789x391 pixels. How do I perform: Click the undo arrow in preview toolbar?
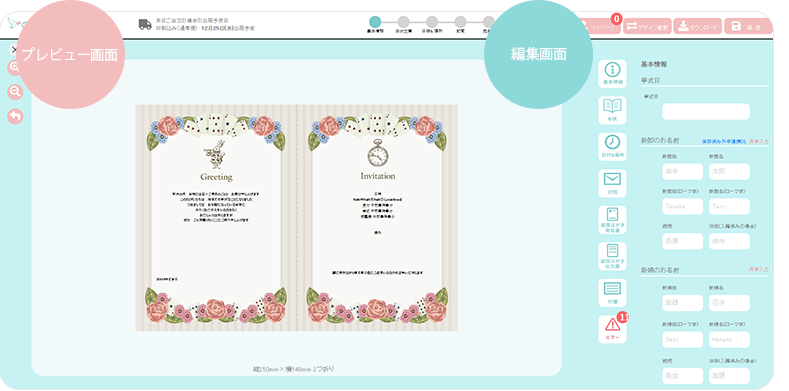(x=15, y=116)
